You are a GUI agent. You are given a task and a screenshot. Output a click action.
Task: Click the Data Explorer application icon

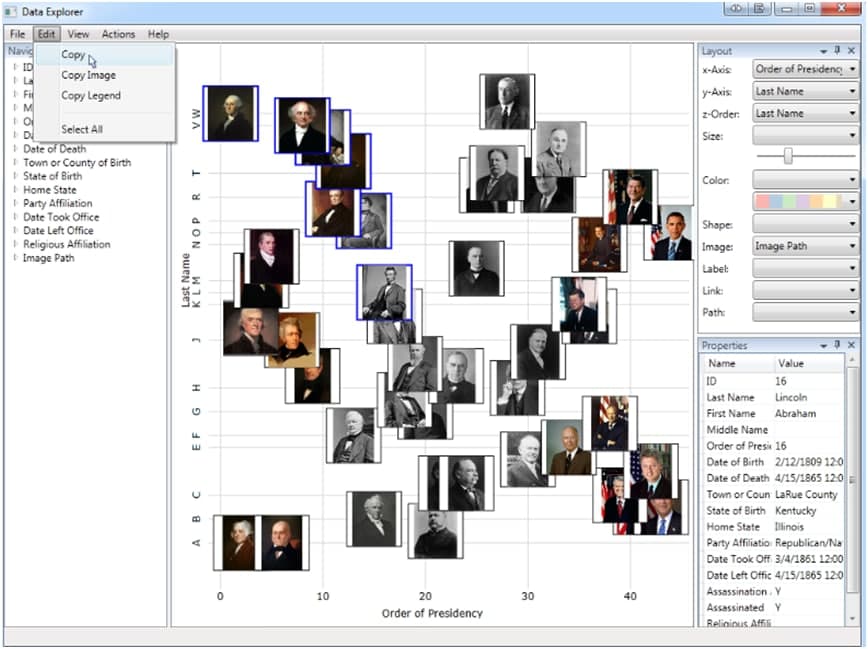(x=10, y=11)
